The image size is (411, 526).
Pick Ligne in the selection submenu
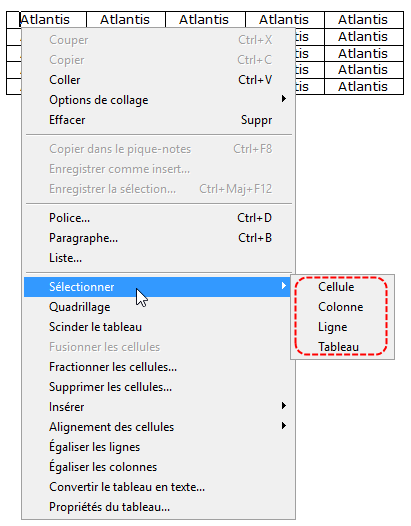point(332,327)
